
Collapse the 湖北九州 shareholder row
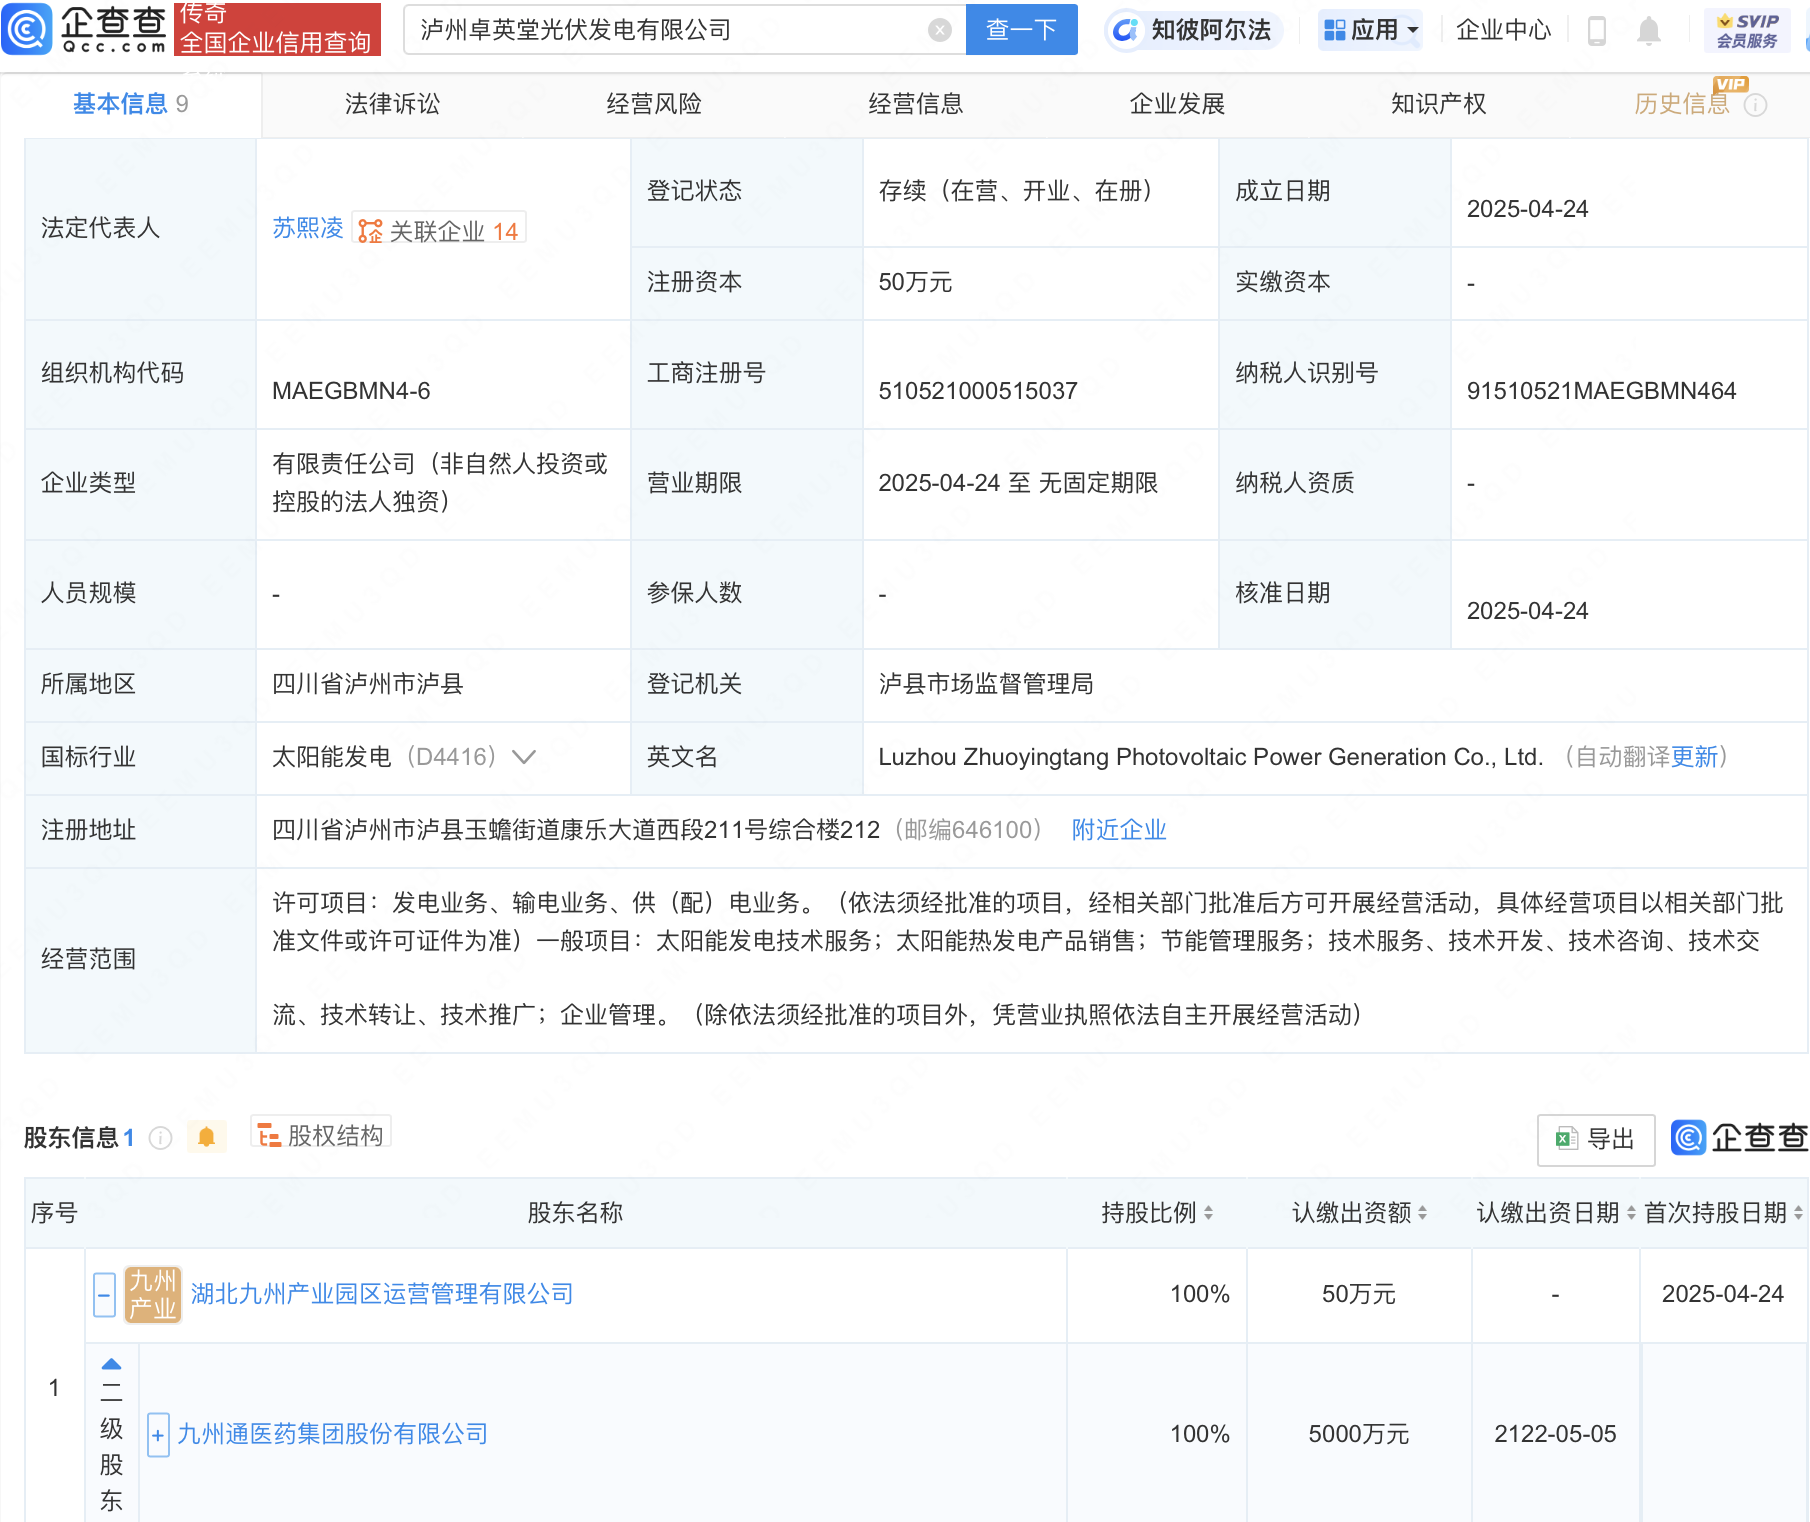coord(105,1295)
